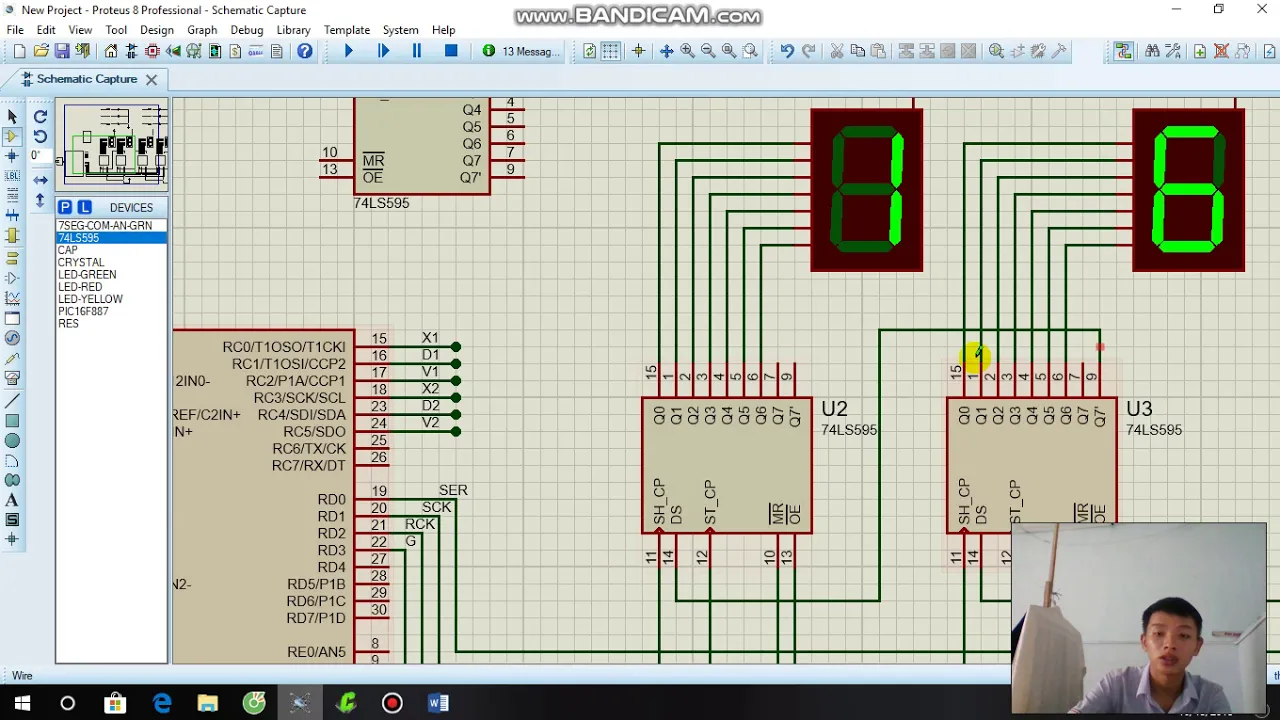Click the schematic overview thumbnail
This screenshot has width=1280, height=720.
[x=112, y=144]
